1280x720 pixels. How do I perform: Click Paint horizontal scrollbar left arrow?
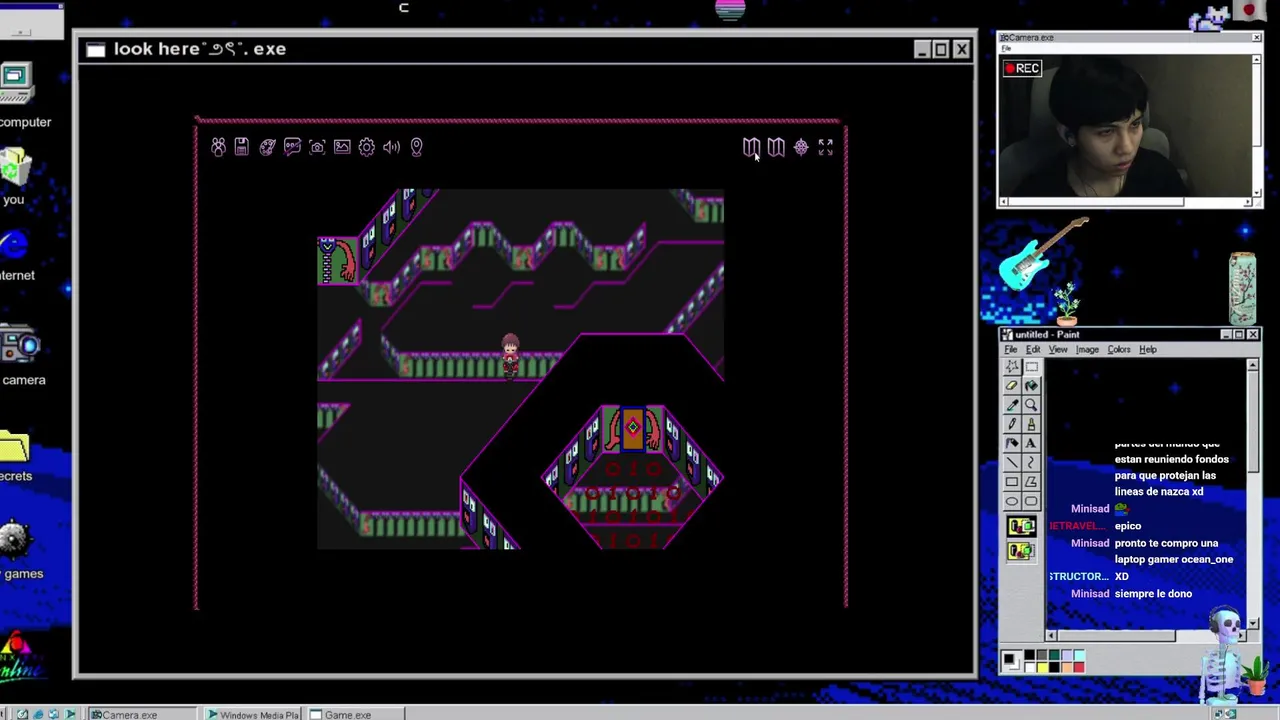pos(1051,635)
